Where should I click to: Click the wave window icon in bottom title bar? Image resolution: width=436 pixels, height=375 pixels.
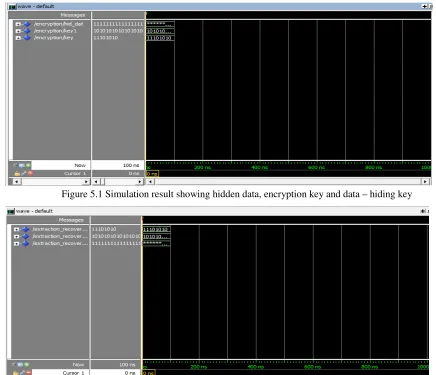(x=11, y=211)
